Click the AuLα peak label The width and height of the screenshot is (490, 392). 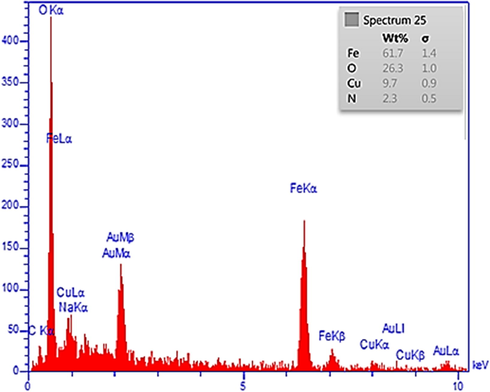(446, 351)
